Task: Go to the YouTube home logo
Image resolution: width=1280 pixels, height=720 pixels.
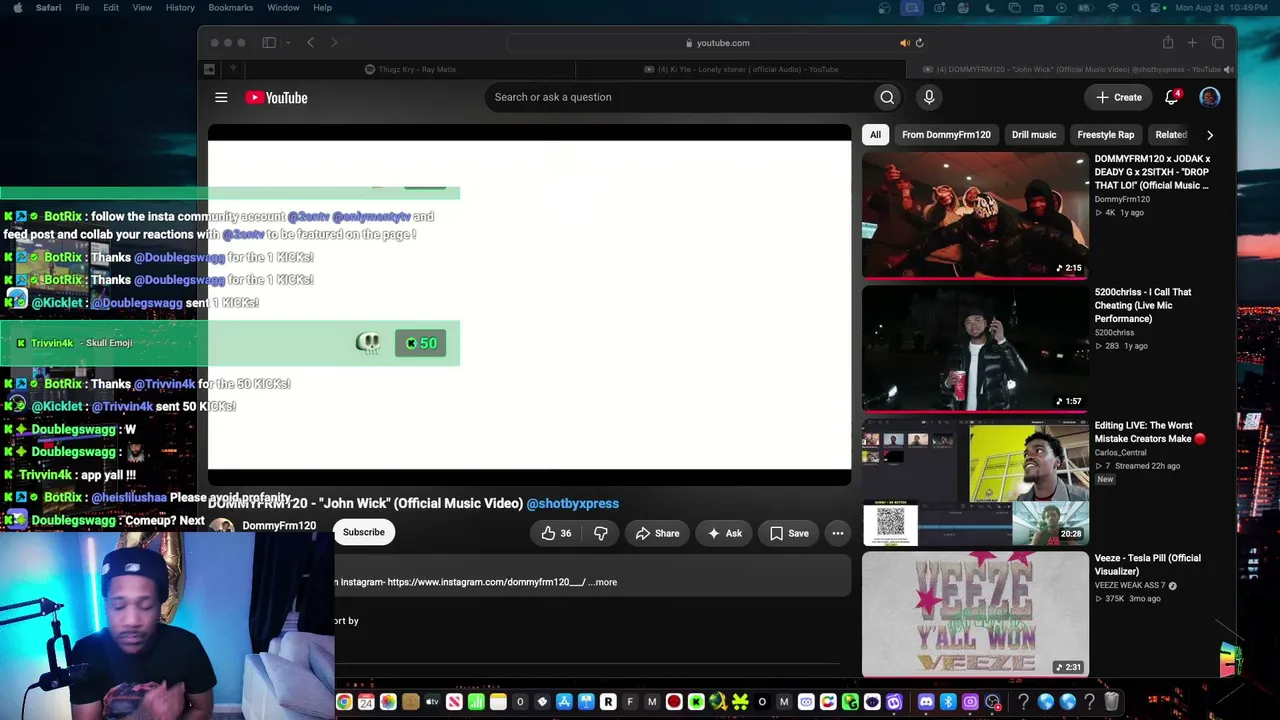Action: (x=276, y=97)
